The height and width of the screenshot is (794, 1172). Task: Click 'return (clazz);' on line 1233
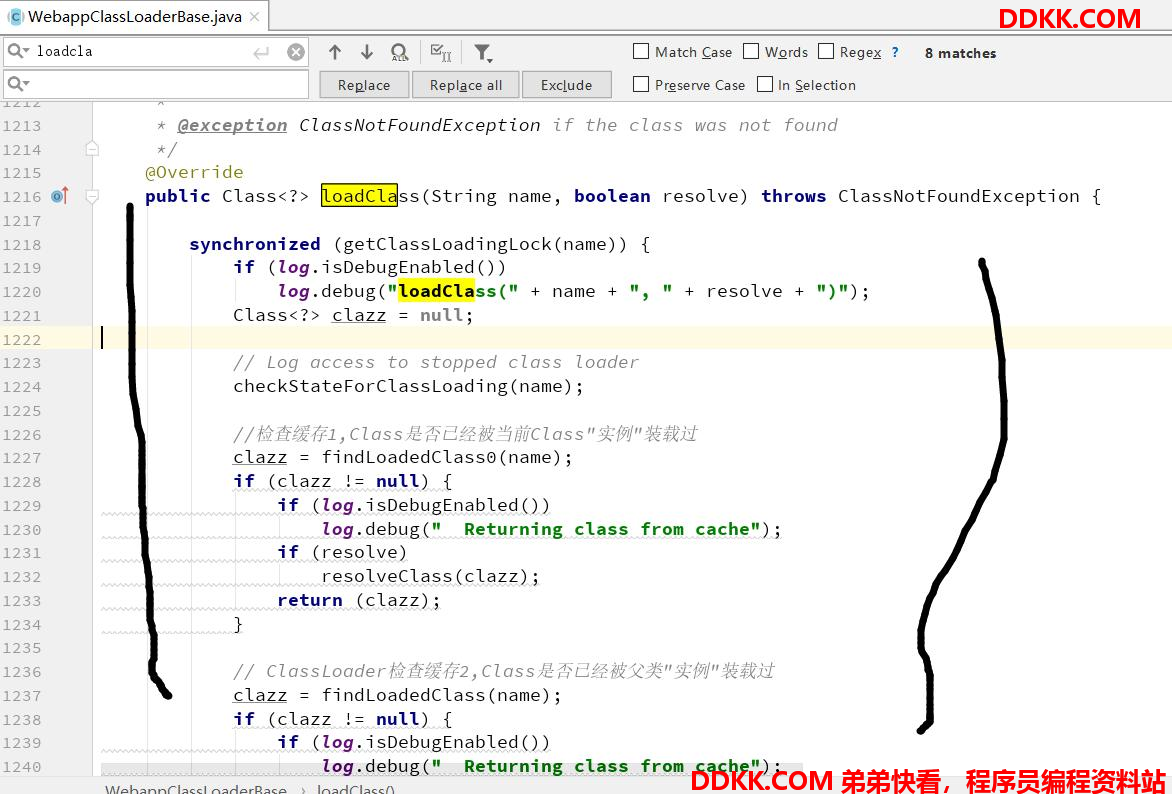pyautogui.click(x=359, y=600)
